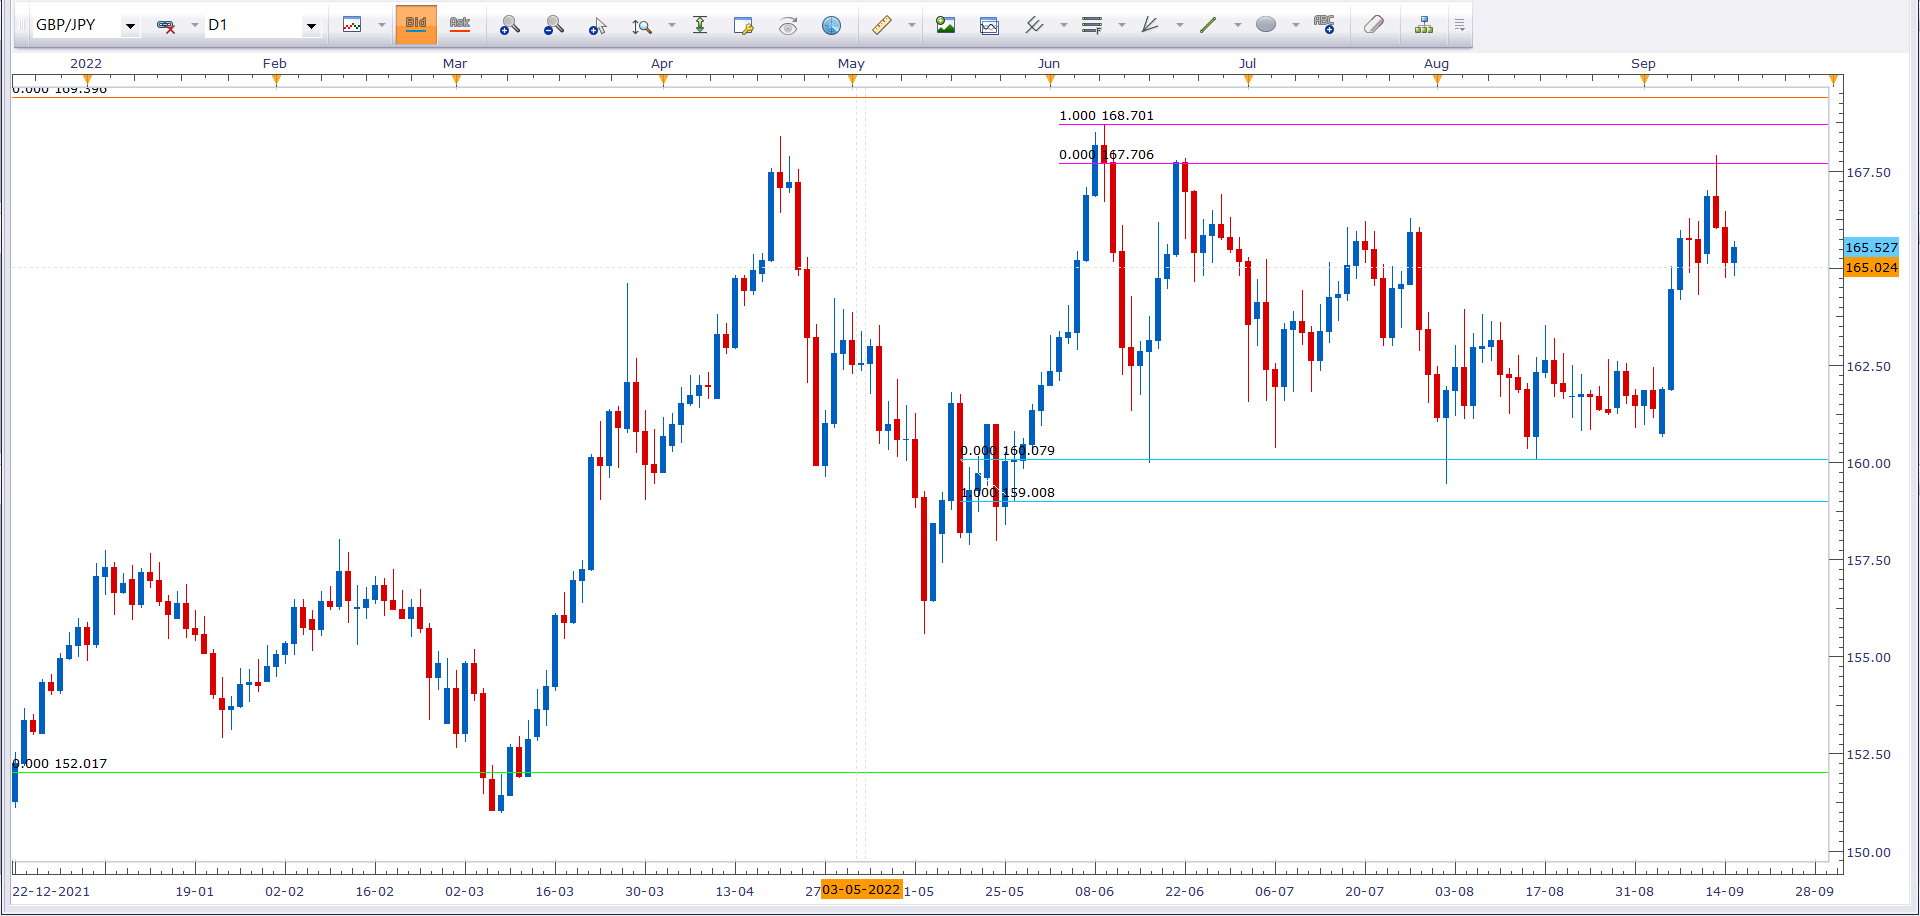Click the 0.000 160.079 Fibonacci label
The image size is (1920, 916).
[1008, 451]
